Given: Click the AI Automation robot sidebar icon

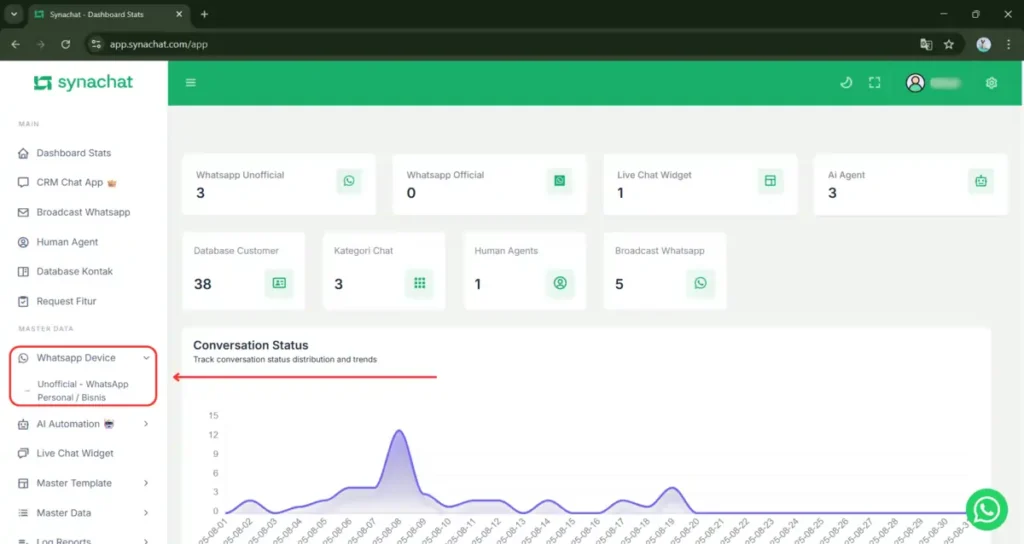Looking at the screenshot, I should (x=24, y=424).
